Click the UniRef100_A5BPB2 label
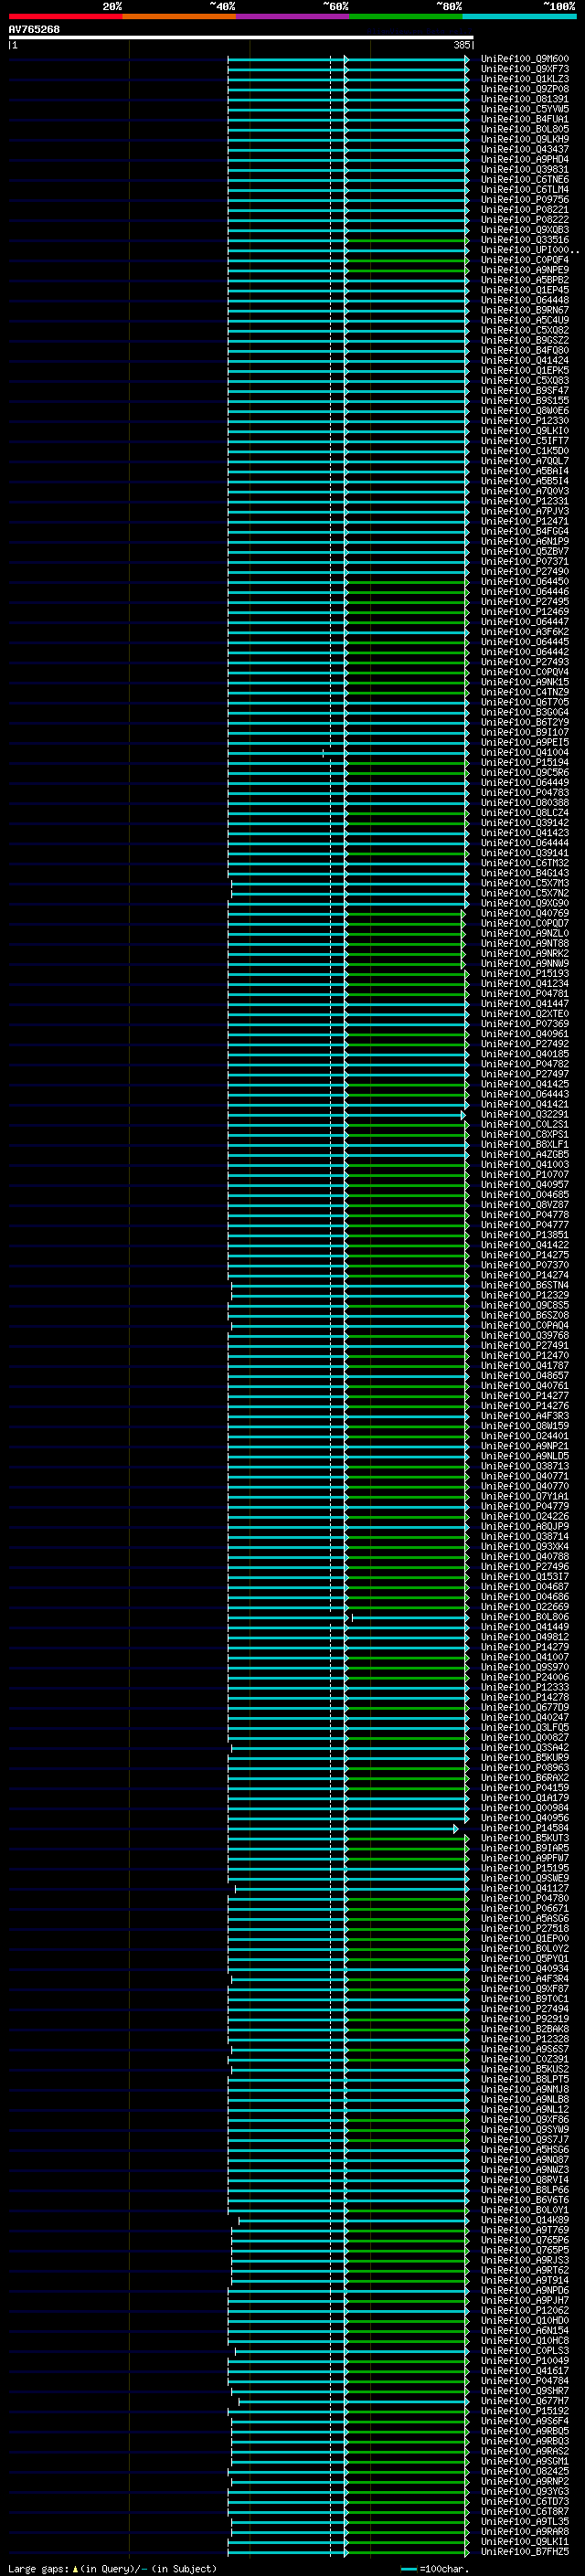The height and width of the screenshot is (2576, 585). [525, 280]
